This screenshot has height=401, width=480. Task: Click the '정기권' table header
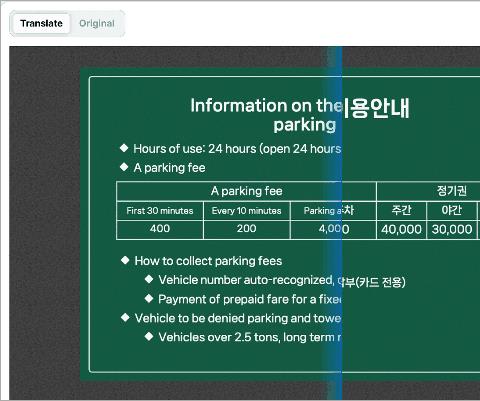452,191
